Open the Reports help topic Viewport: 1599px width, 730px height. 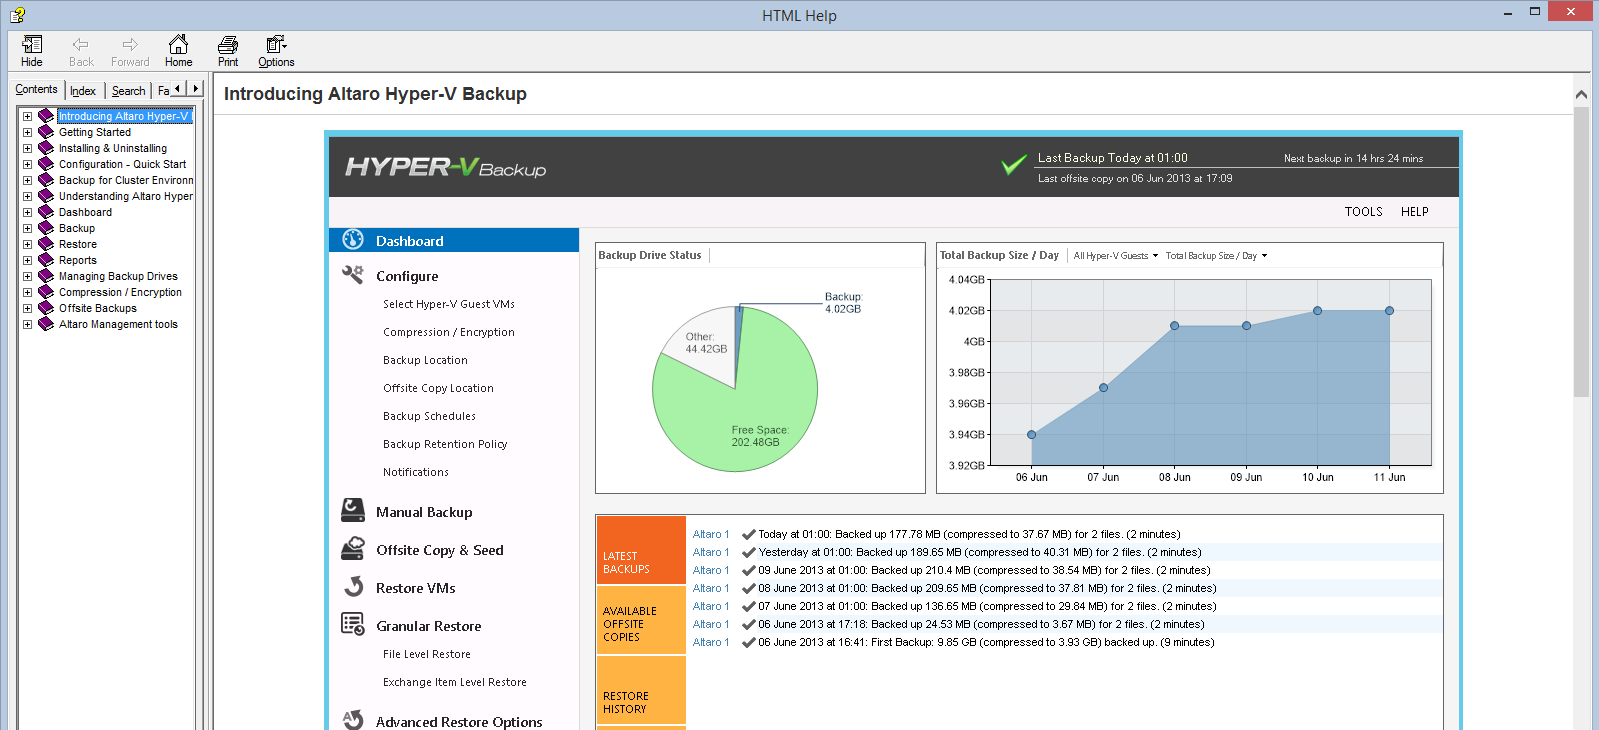tap(78, 260)
